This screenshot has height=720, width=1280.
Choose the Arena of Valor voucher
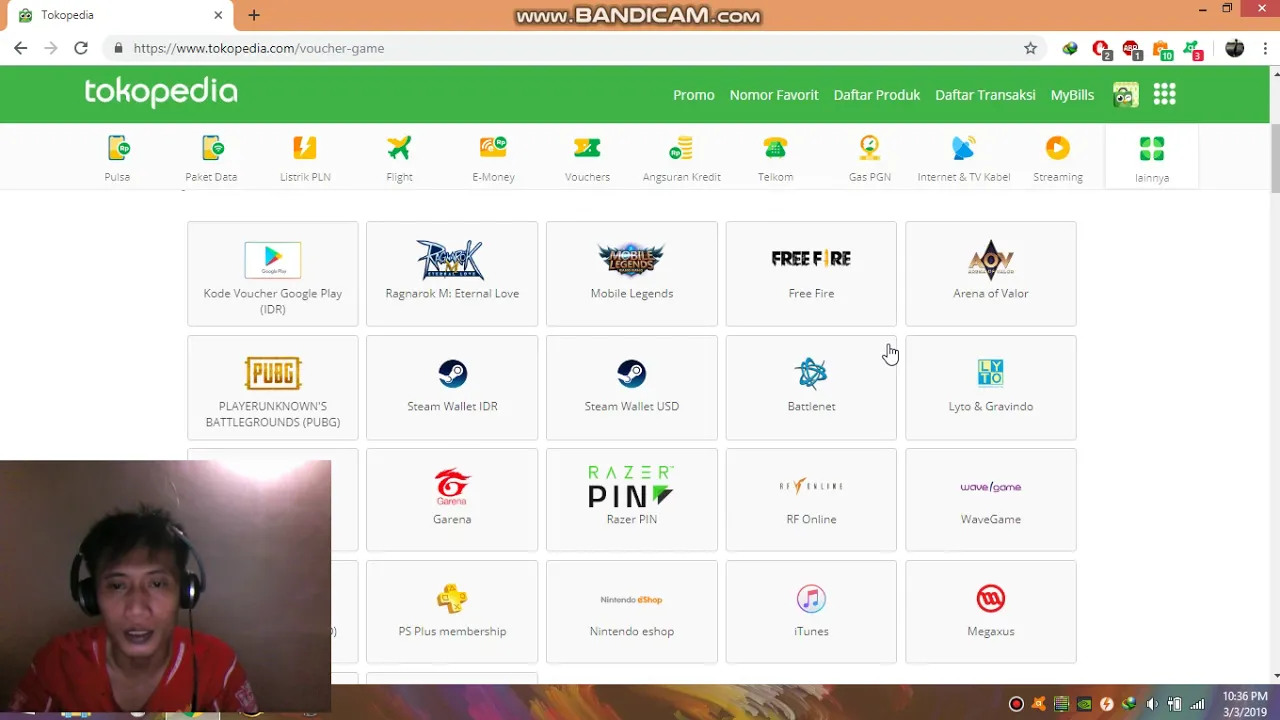991,274
